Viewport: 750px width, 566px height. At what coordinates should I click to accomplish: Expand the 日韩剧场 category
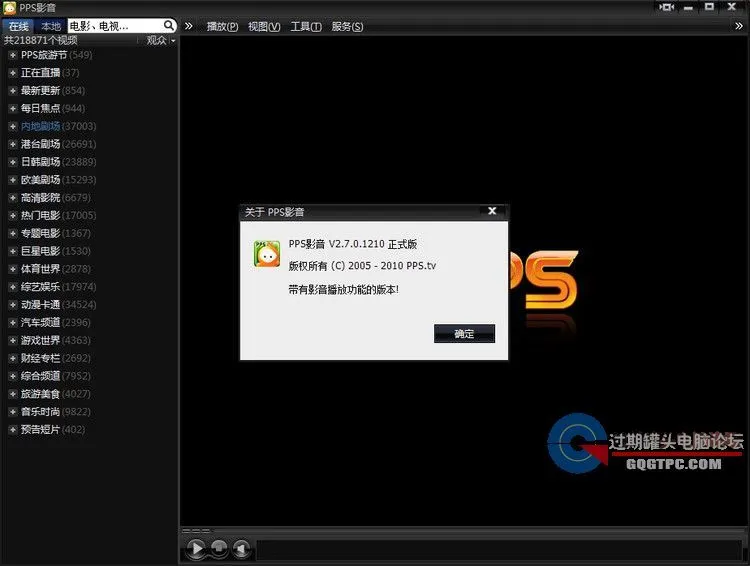pos(13,162)
